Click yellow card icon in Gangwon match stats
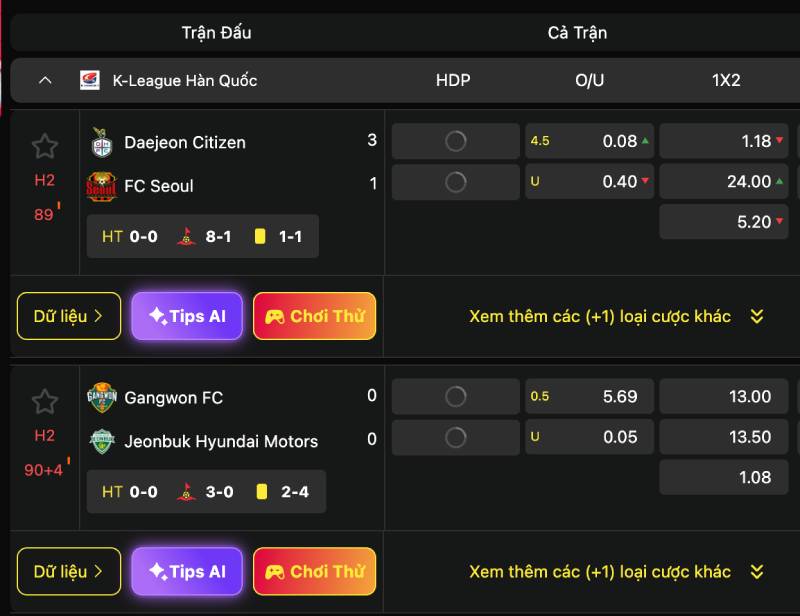The image size is (800, 616). (x=261, y=492)
